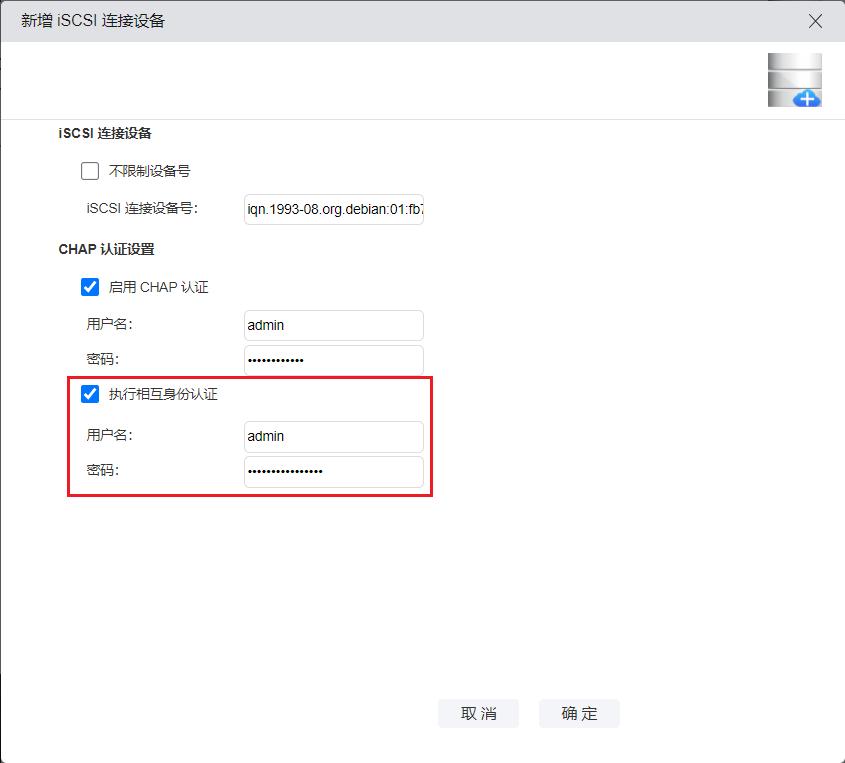Select the 用户名 field under 执行相互身份认证
845x763 pixels.
333,436
